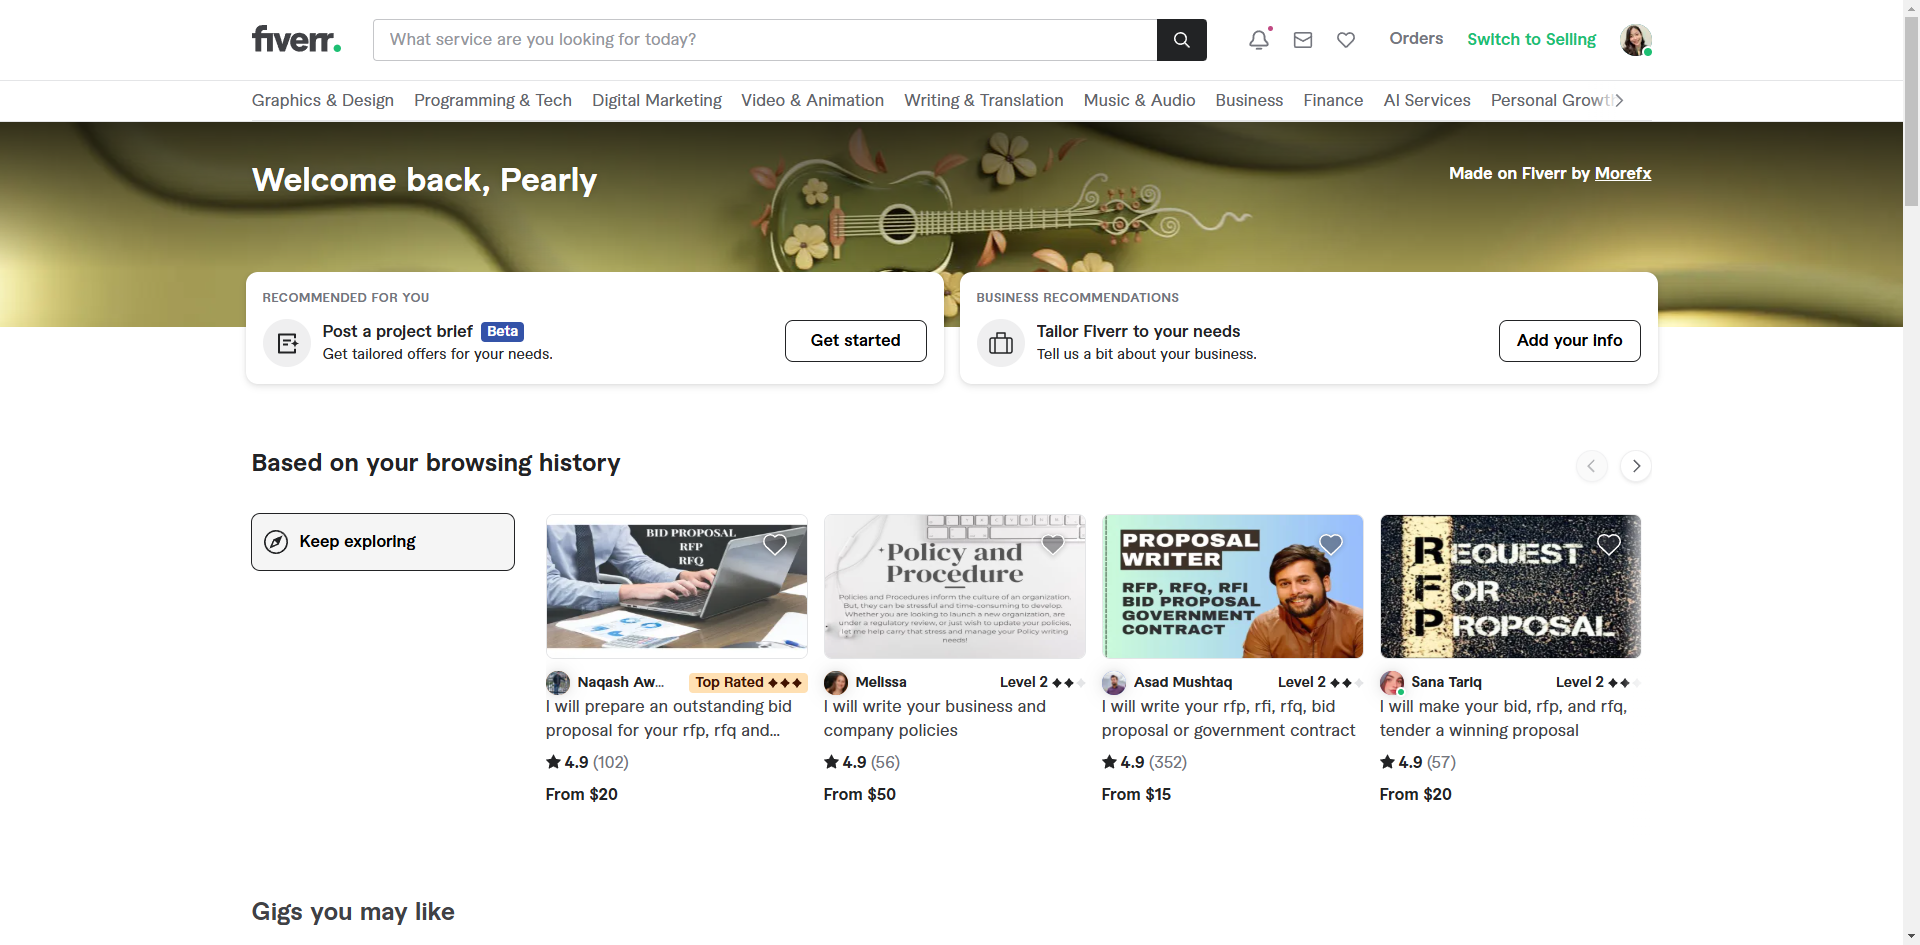This screenshot has width=1920, height=945.
Task: Open the profile avatar menu
Action: 1635,40
